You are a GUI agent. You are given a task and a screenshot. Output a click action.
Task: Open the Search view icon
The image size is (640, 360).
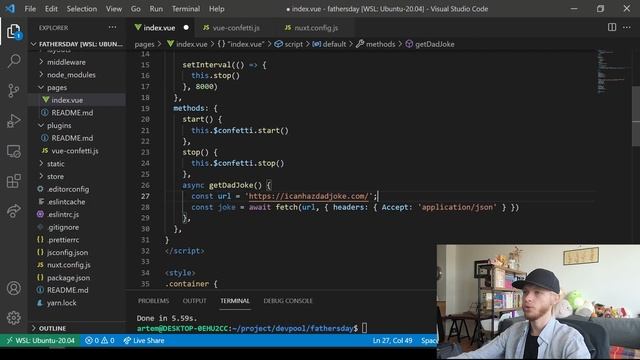pos(13,61)
